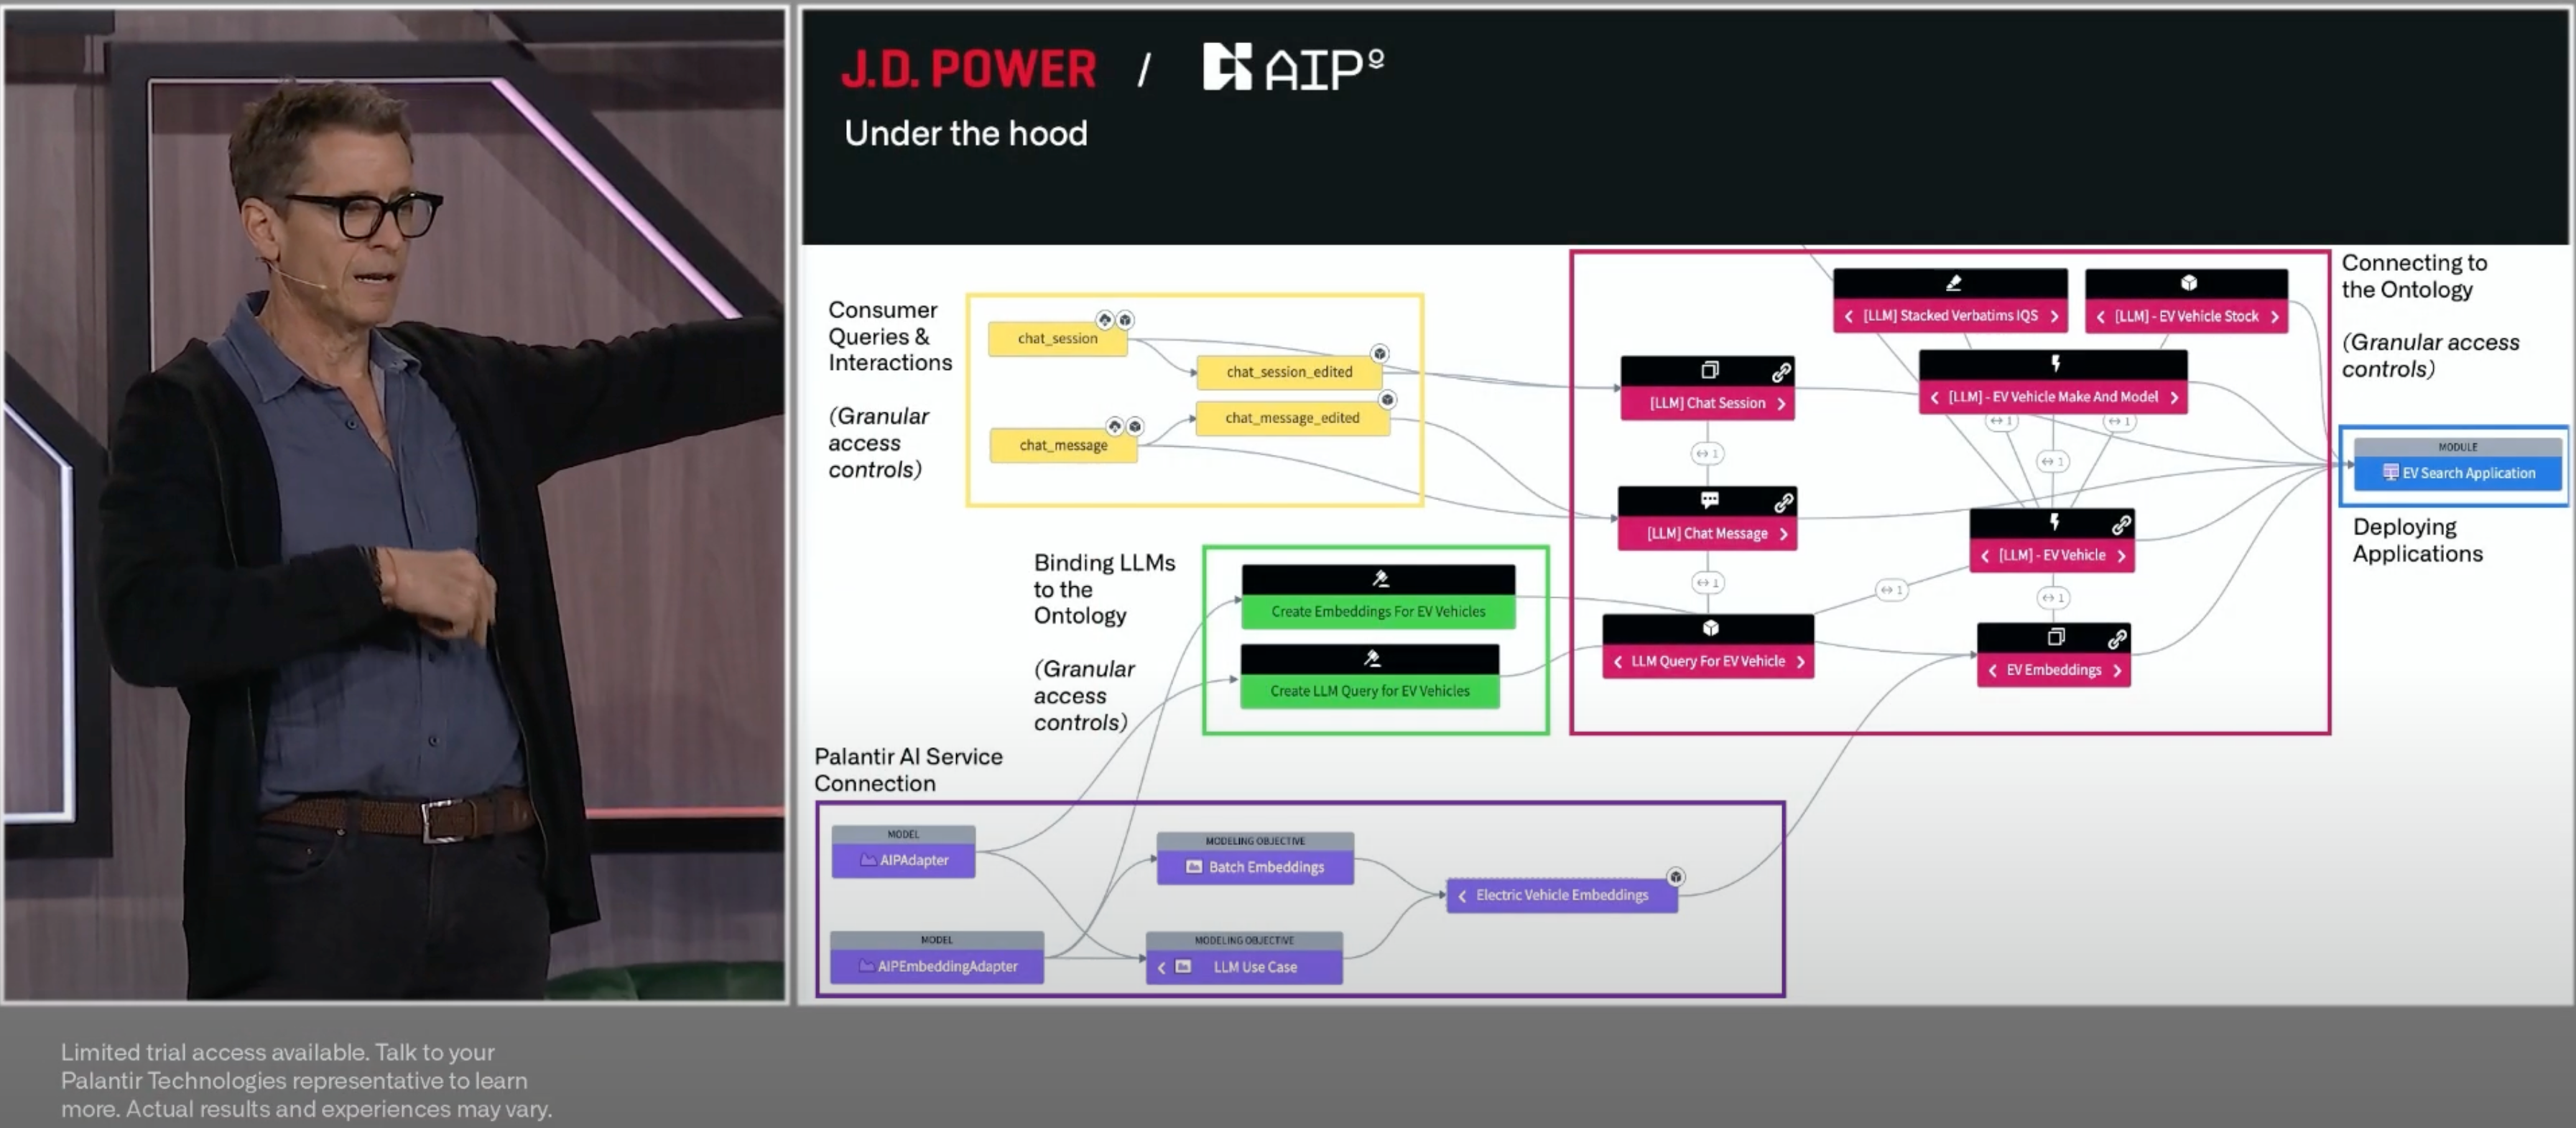Click Create LLM Query for EV Vehicles action
This screenshot has height=1128, width=2576.
1369,691
